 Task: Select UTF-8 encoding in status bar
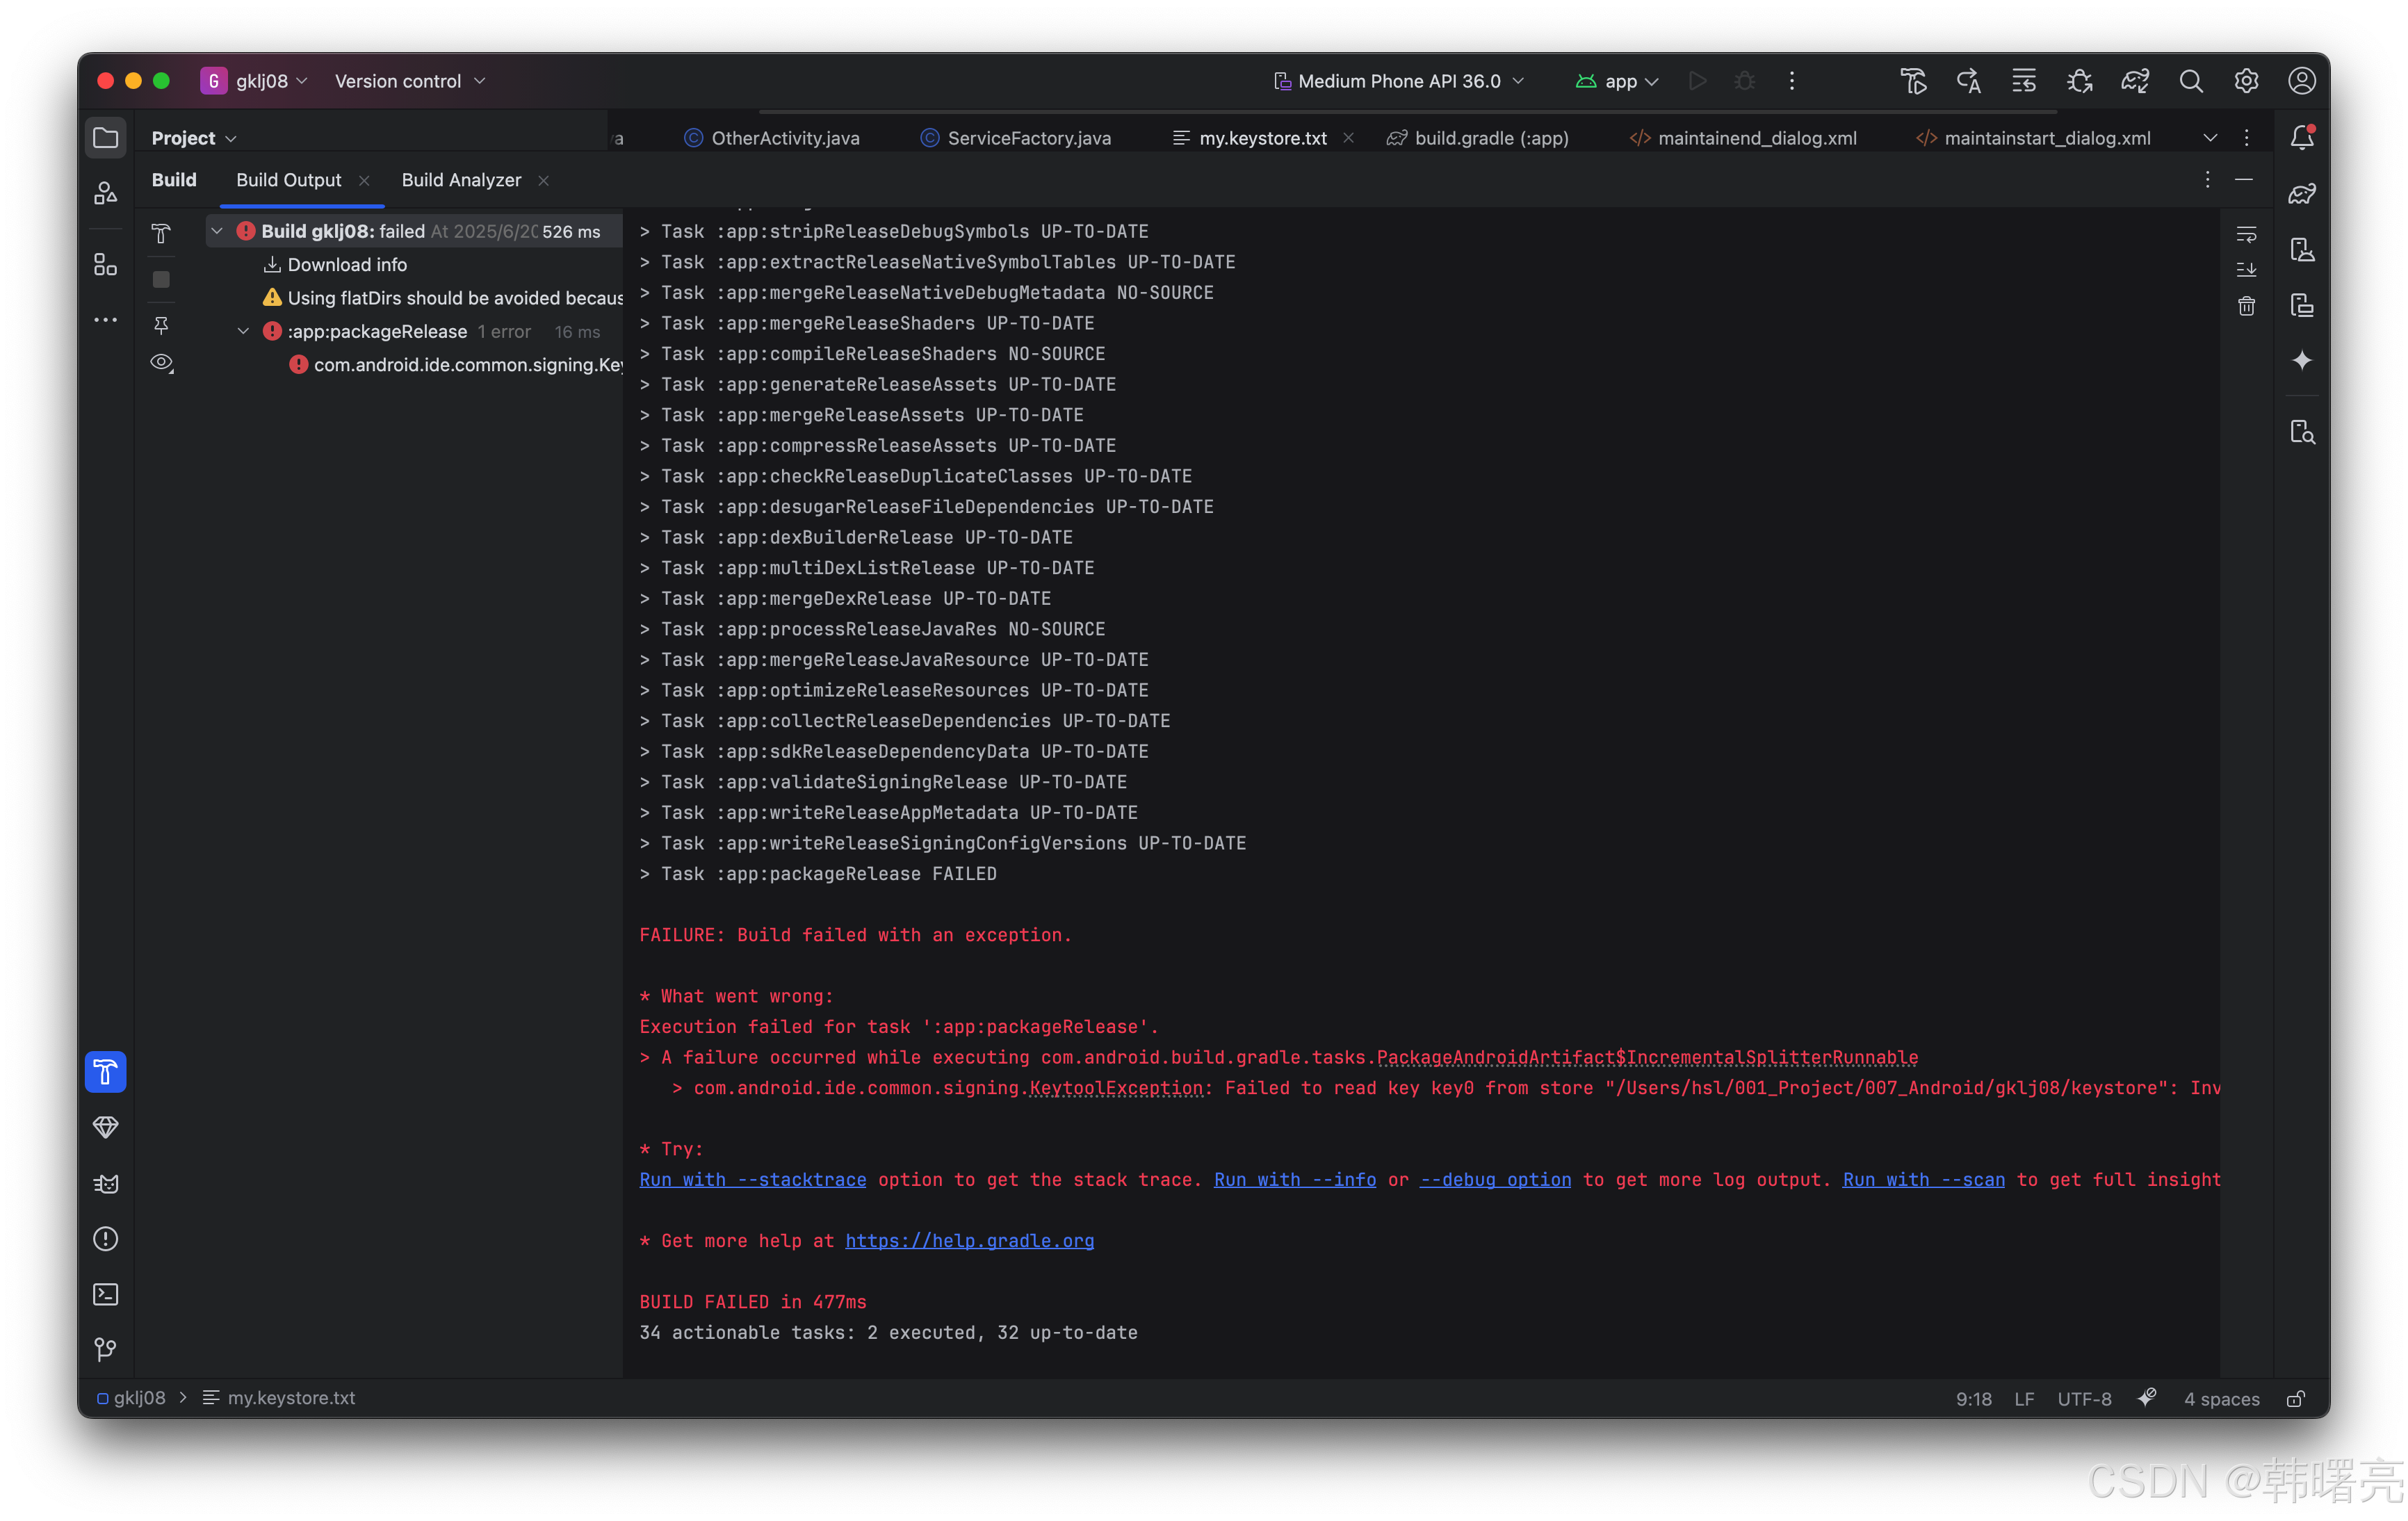(x=2084, y=1398)
